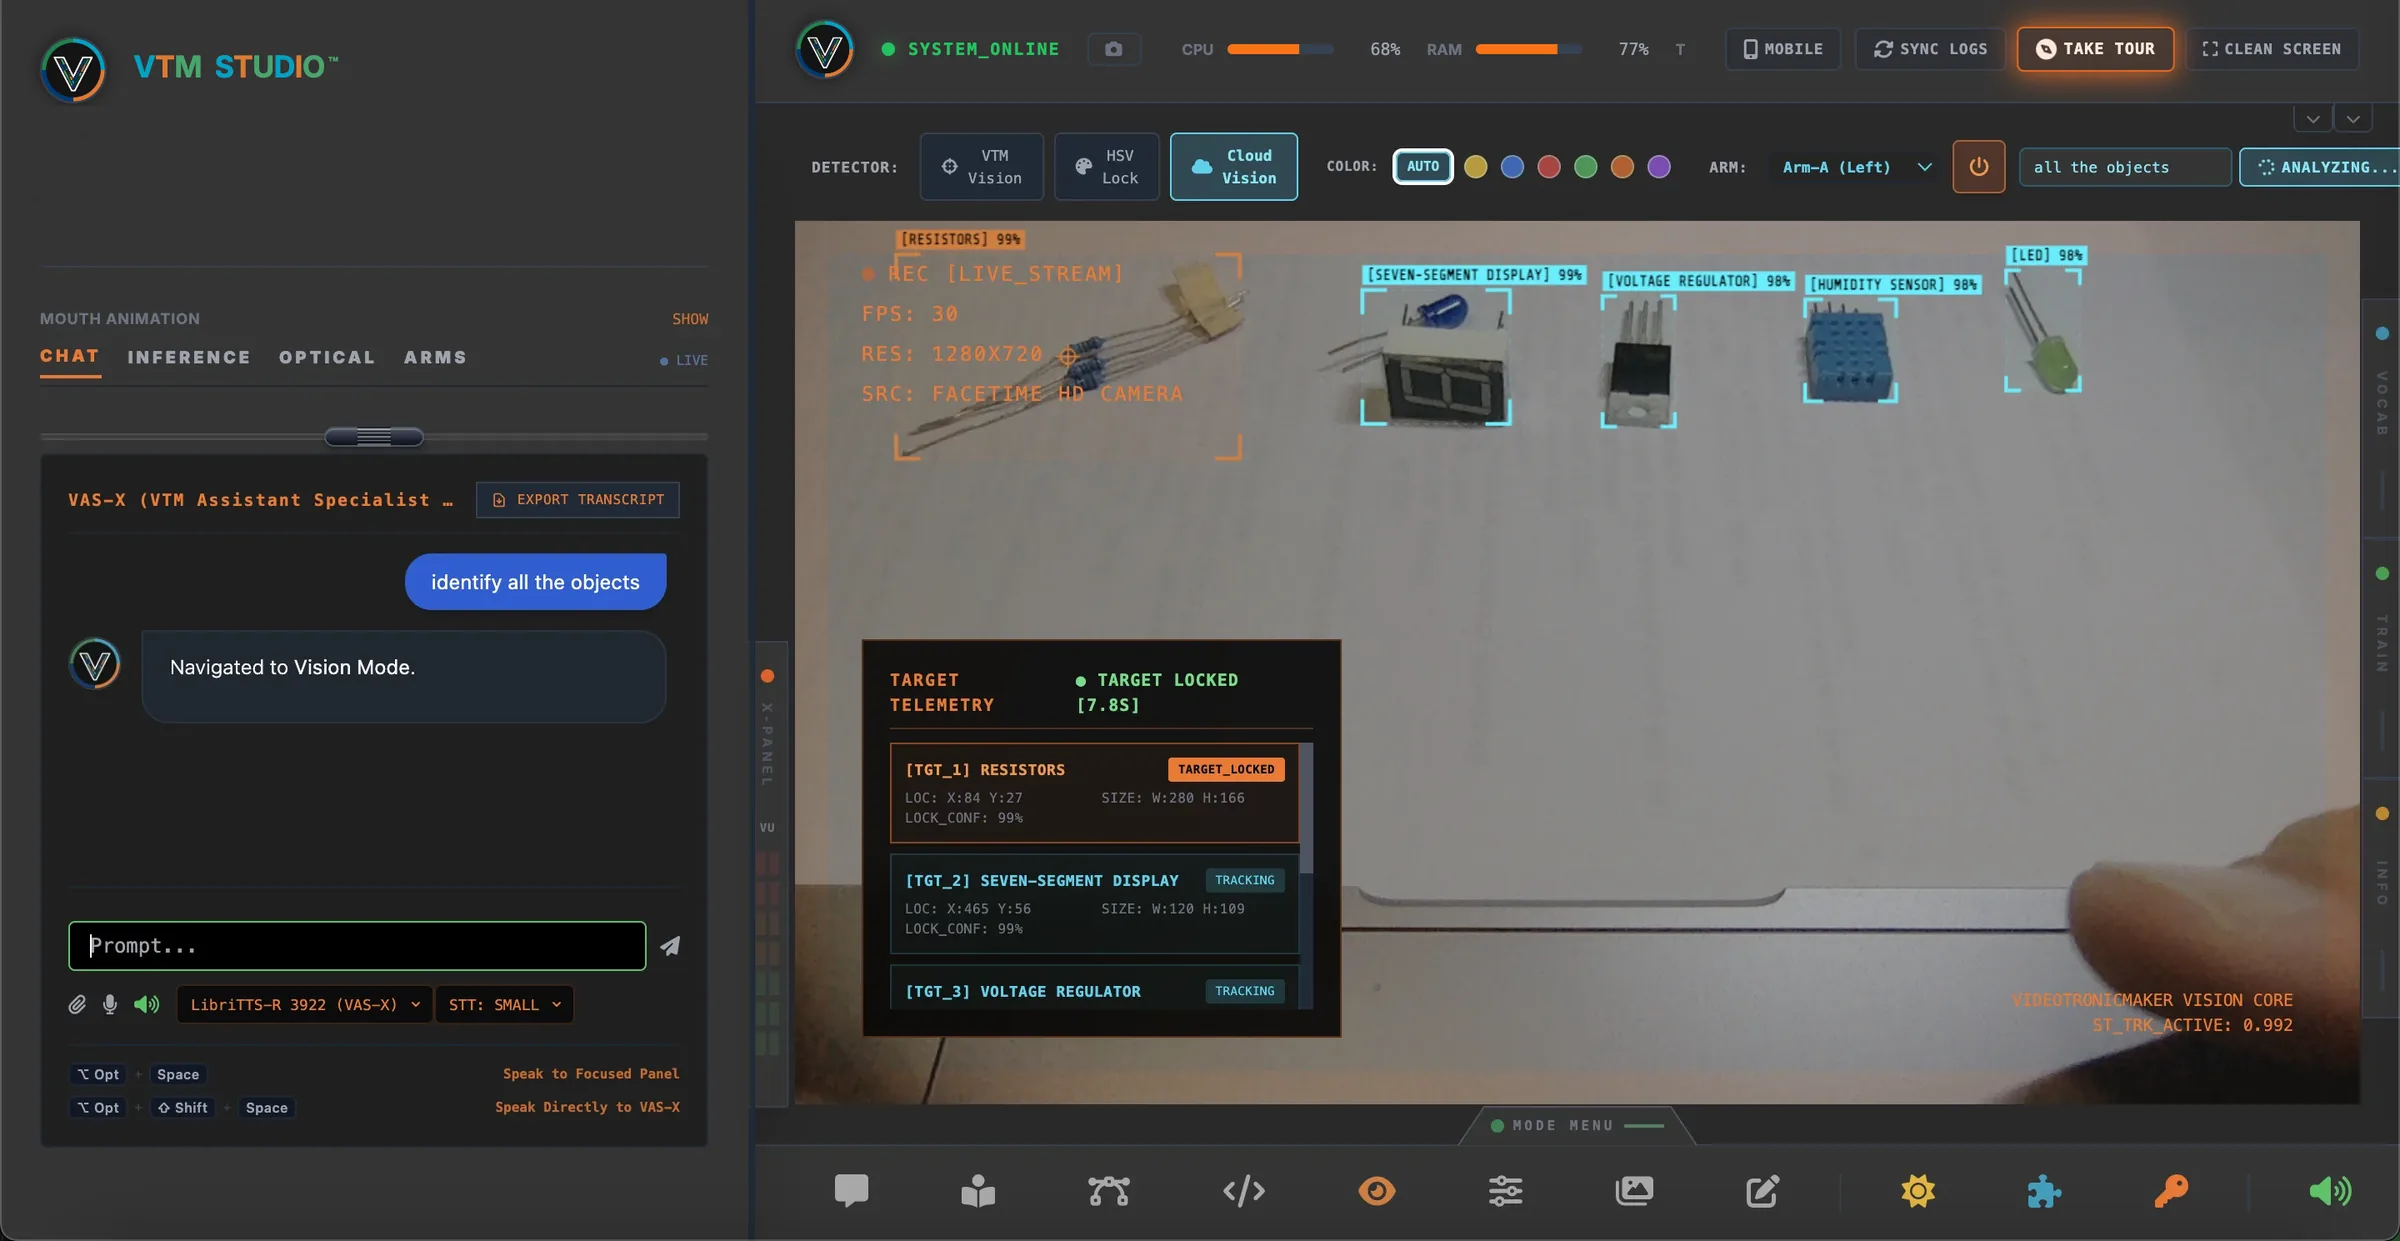Click the book reader mode icon
This screenshot has height=1241, width=2400.
click(x=978, y=1190)
